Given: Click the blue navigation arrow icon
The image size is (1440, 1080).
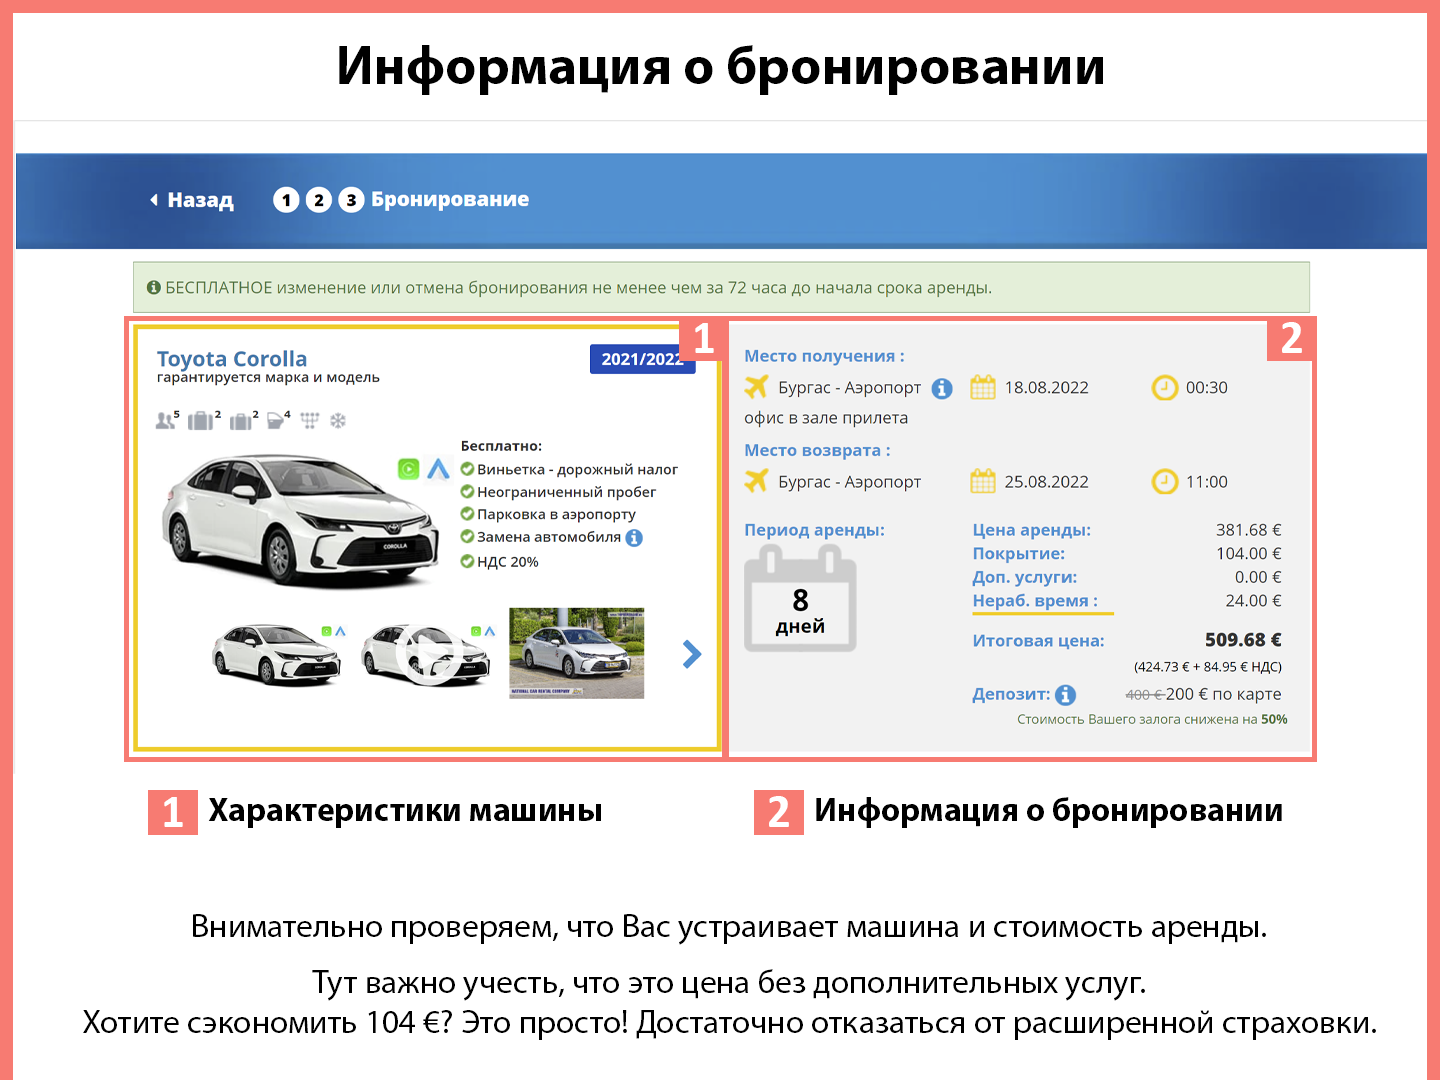Looking at the screenshot, I should 438,469.
